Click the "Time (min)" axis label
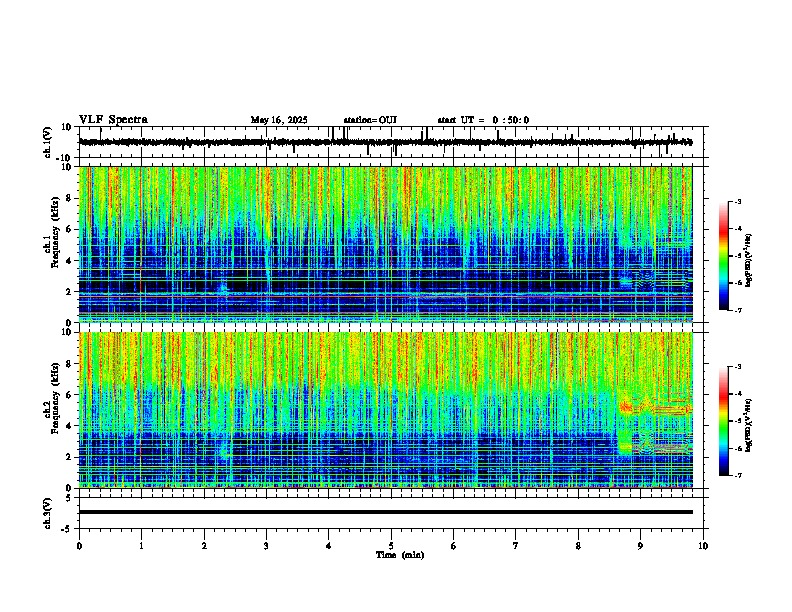 (x=400, y=555)
